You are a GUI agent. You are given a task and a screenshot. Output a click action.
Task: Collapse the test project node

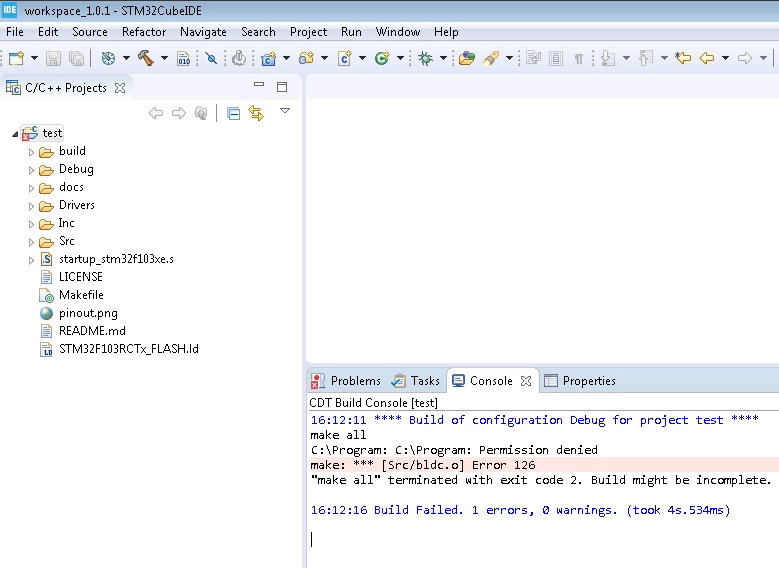(15, 134)
